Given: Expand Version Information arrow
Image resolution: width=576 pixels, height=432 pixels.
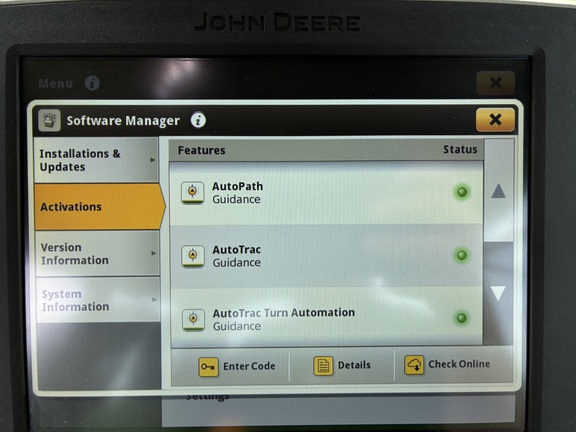Looking at the screenshot, I should [154, 253].
